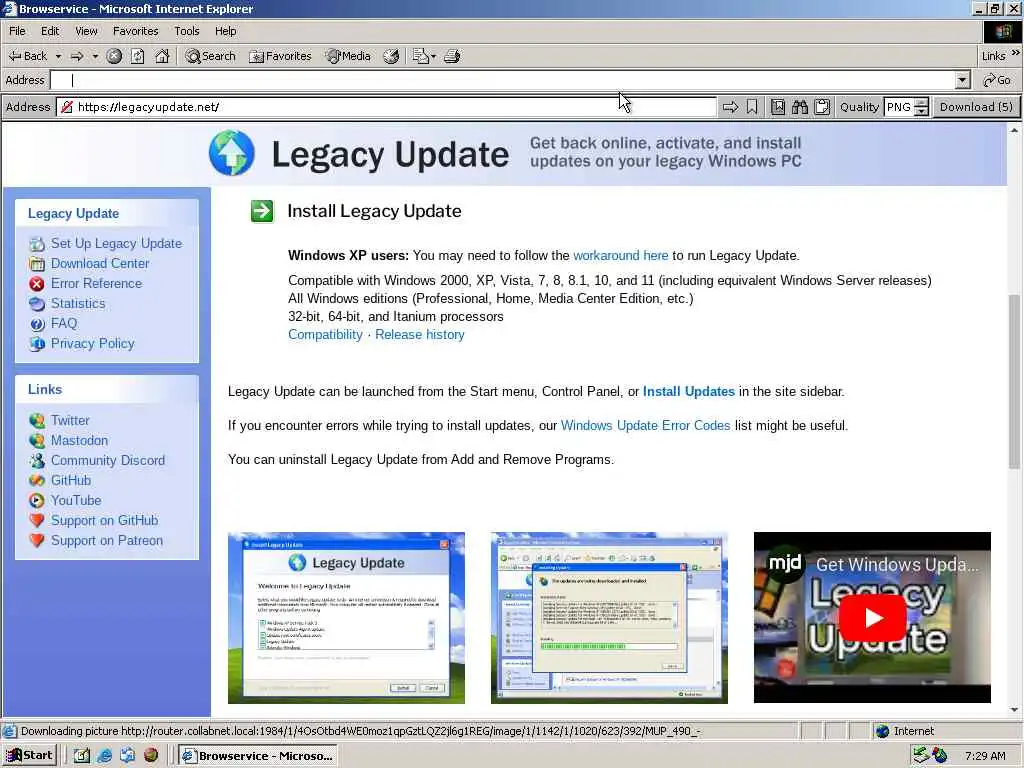Open the bookmarks list icon in Browservice bar
The height and width of the screenshot is (768, 1024).
[x=778, y=107]
